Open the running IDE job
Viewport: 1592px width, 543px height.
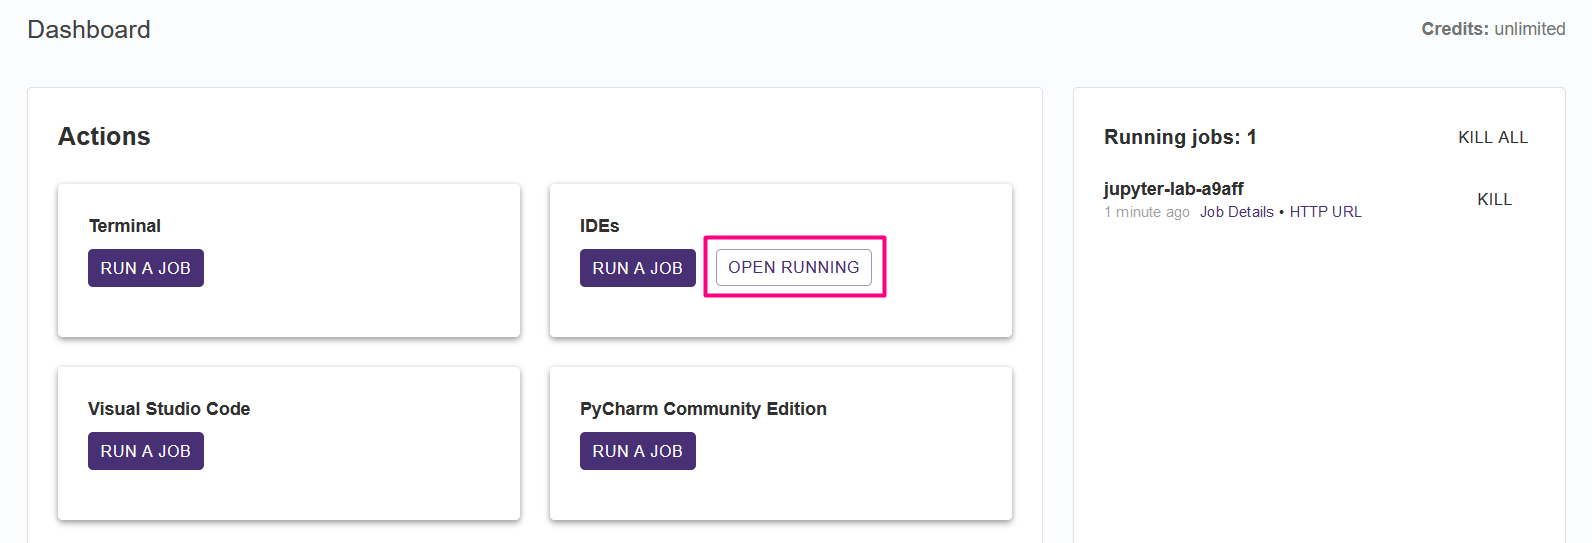point(794,267)
